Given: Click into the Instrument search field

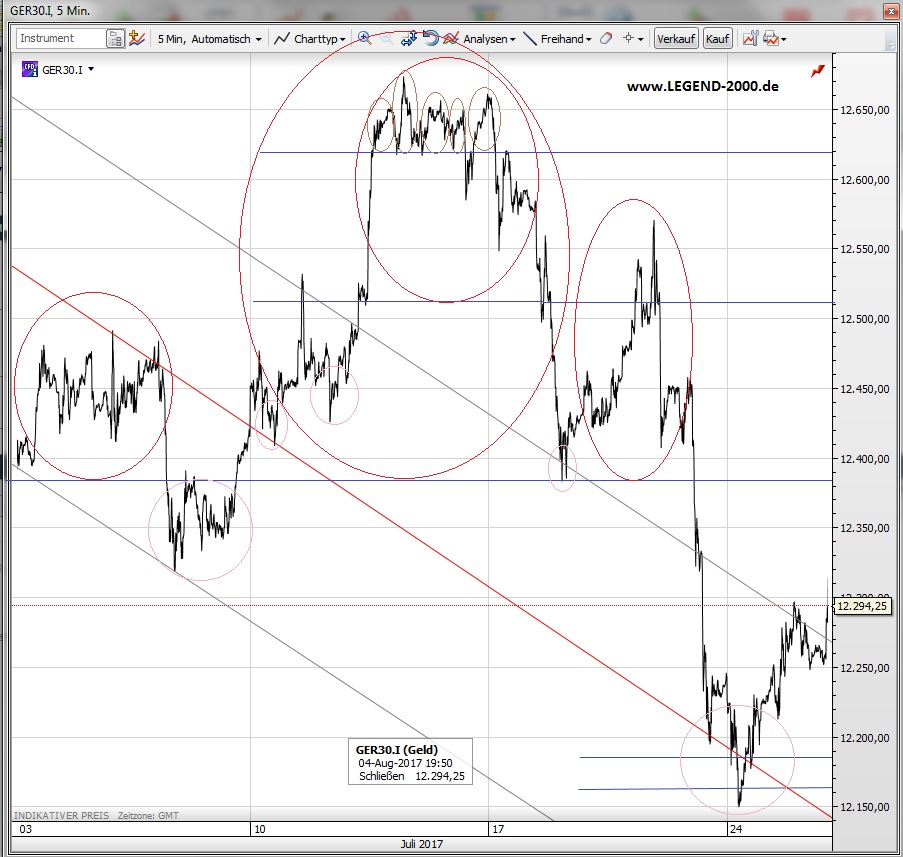Looking at the screenshot, I should point(60,39).
